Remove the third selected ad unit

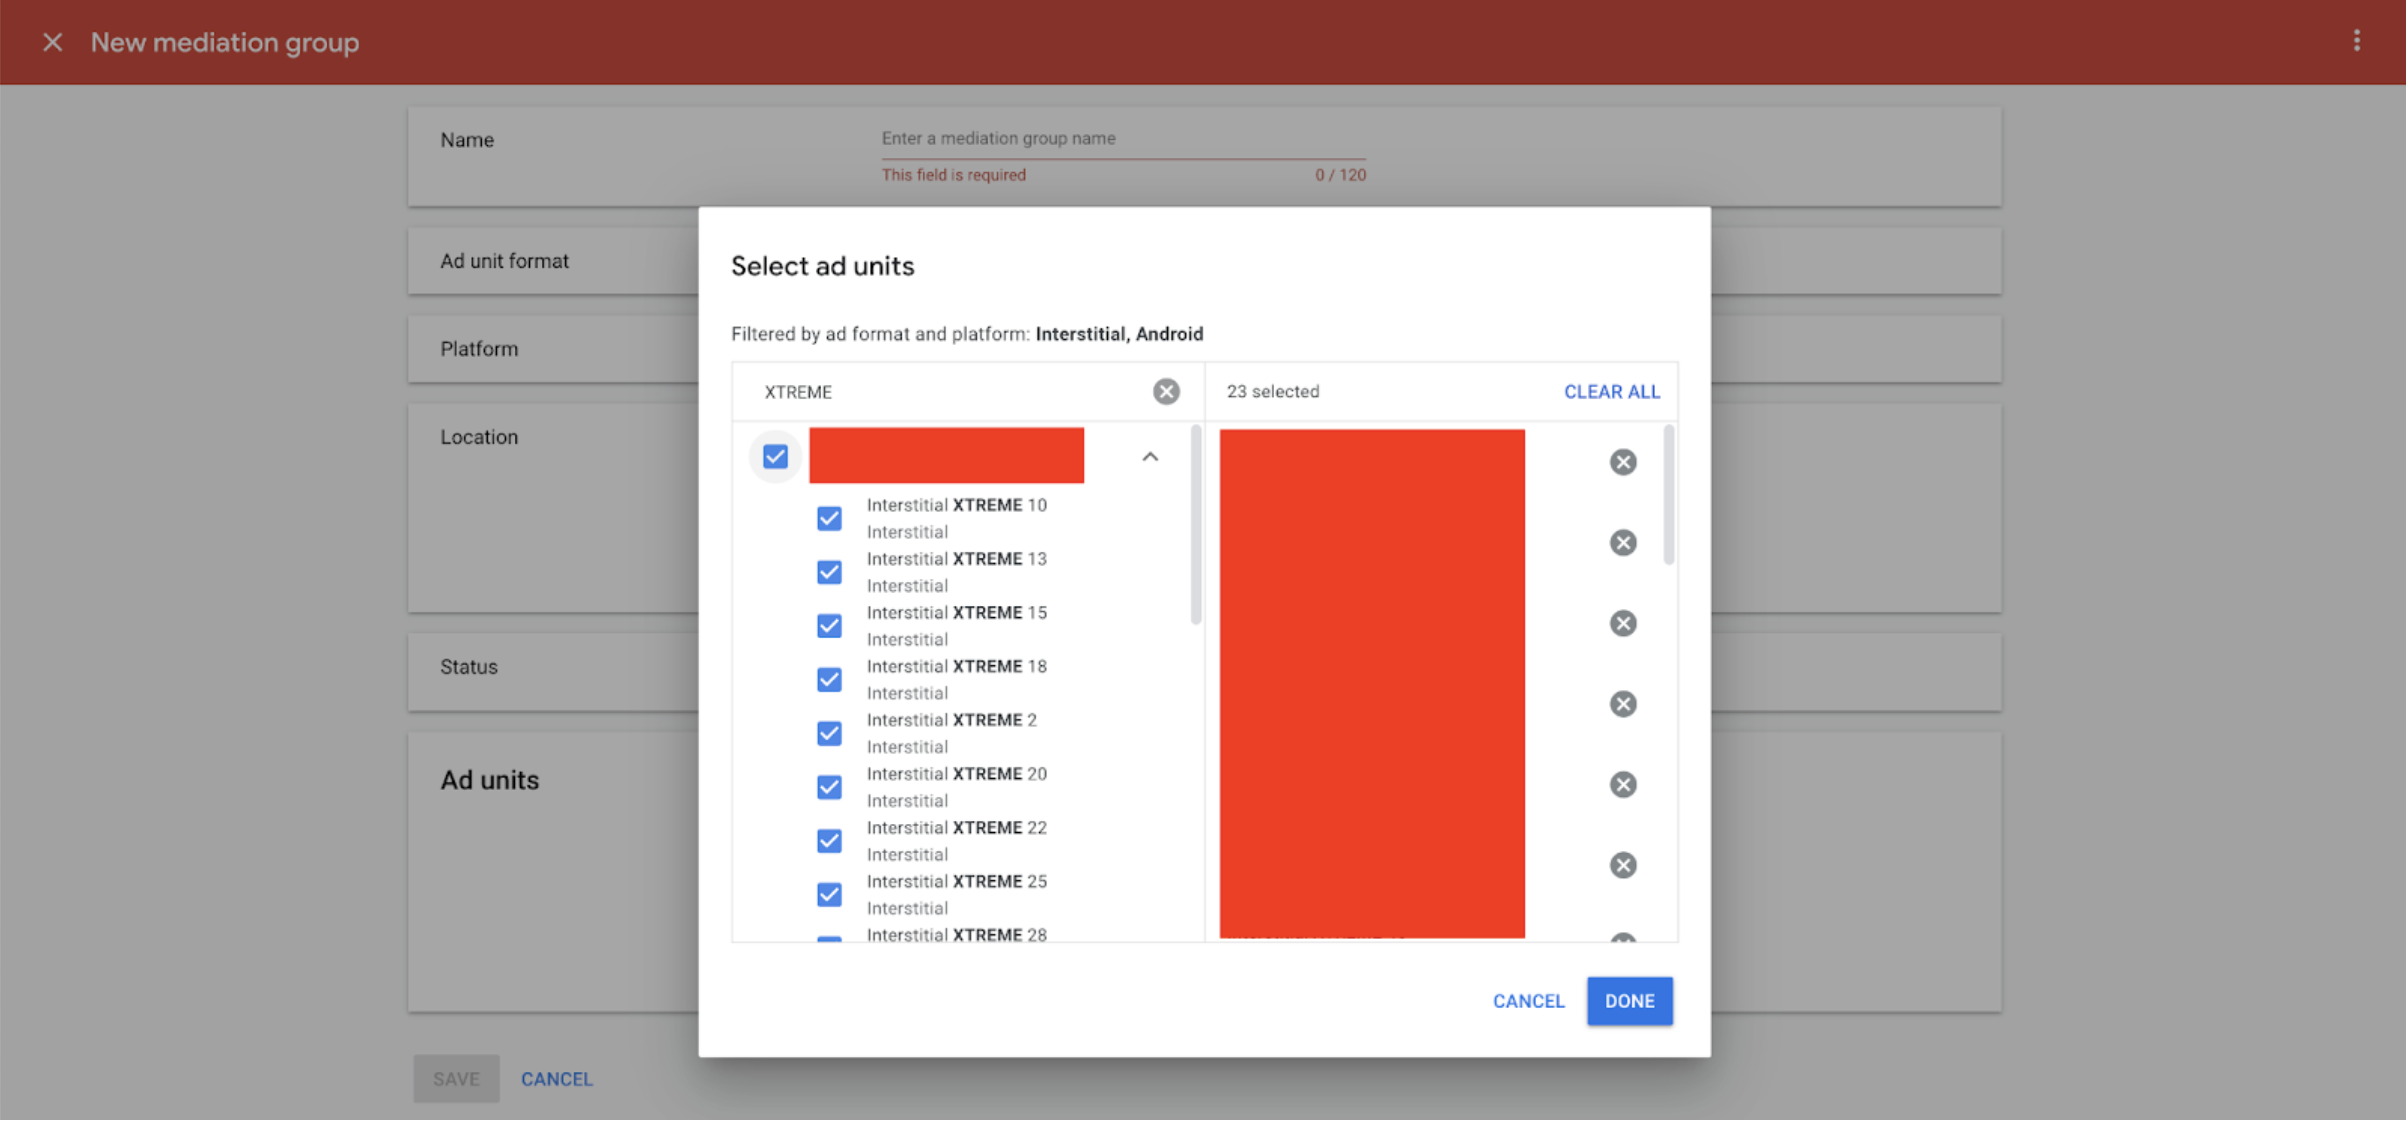pos(1623,624)
